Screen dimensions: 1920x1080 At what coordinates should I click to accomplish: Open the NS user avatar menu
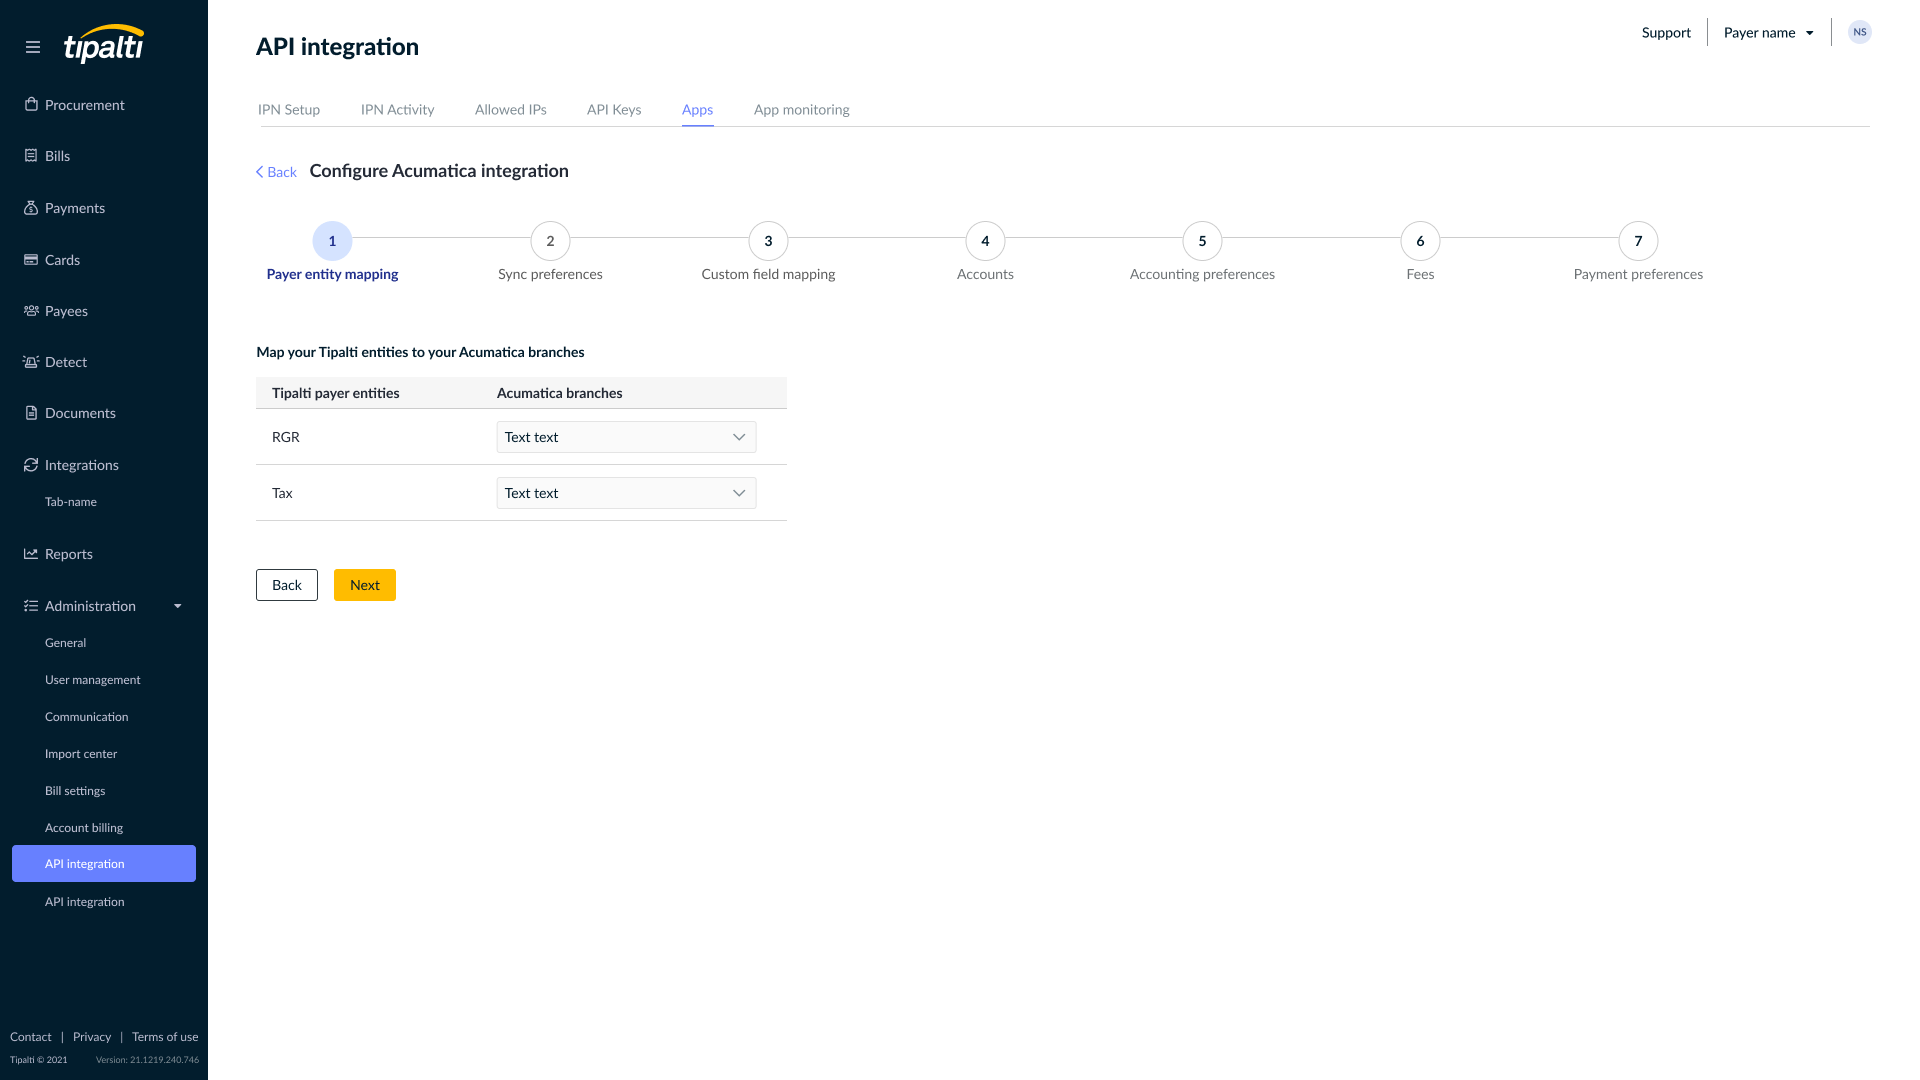[1859, 31]
